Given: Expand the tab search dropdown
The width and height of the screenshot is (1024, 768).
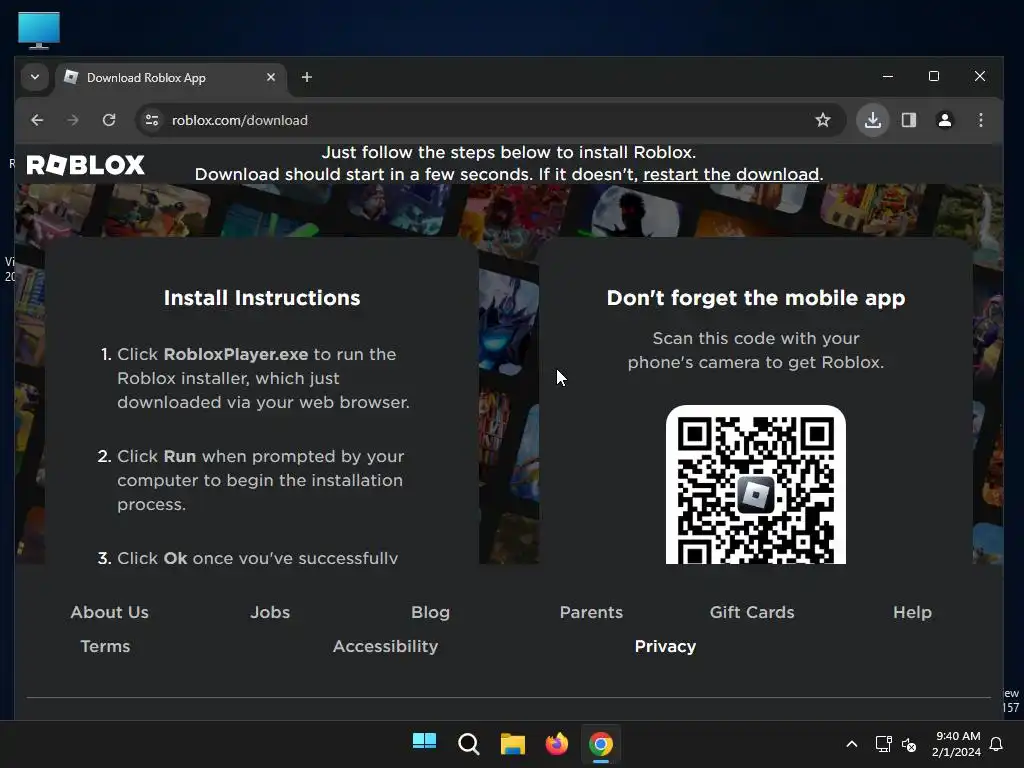Looking at the screenshot, I should pyautogui.click(x=35, y=77).
